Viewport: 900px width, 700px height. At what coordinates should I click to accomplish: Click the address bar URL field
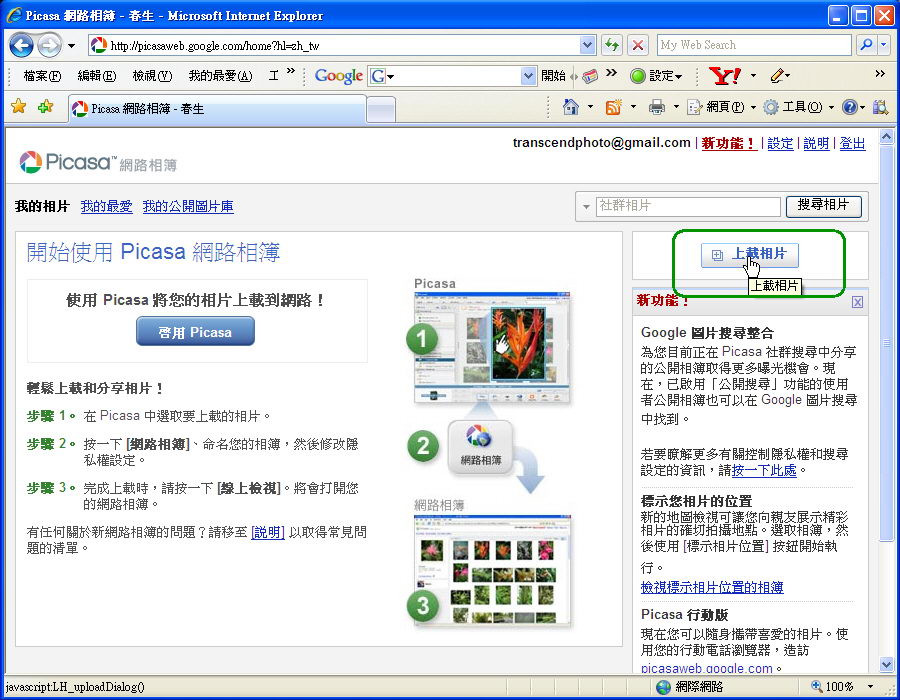pyautogui.click(x=335, y=45)
